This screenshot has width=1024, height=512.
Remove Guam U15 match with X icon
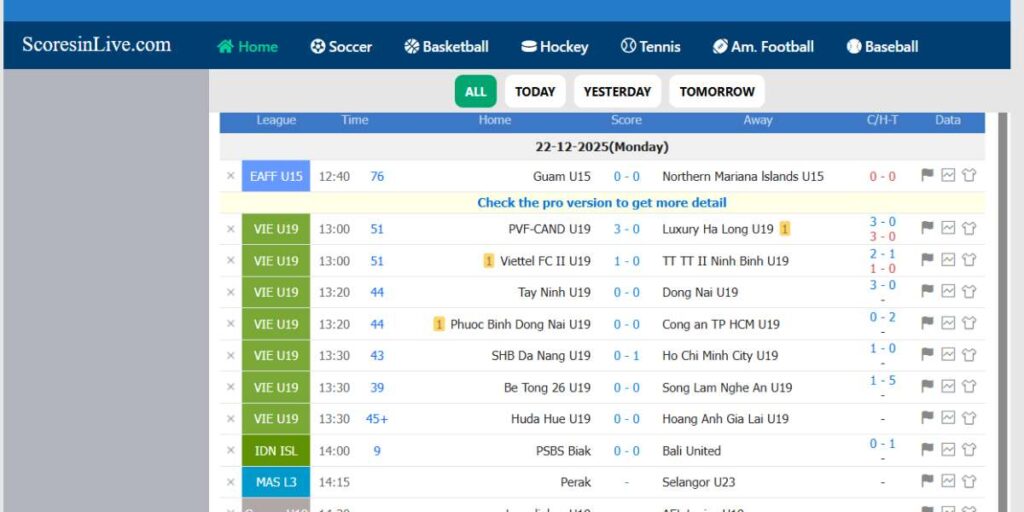(x=230, y=176)
